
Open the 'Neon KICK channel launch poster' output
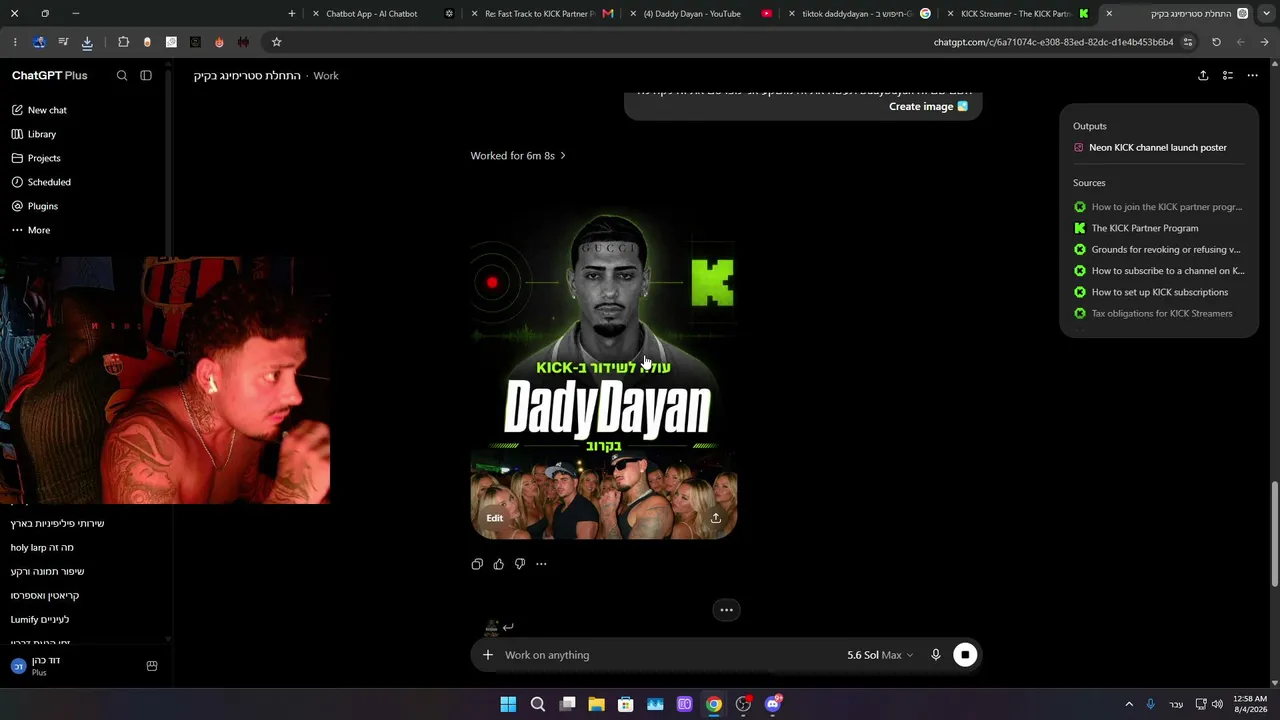pos(1158,148)
